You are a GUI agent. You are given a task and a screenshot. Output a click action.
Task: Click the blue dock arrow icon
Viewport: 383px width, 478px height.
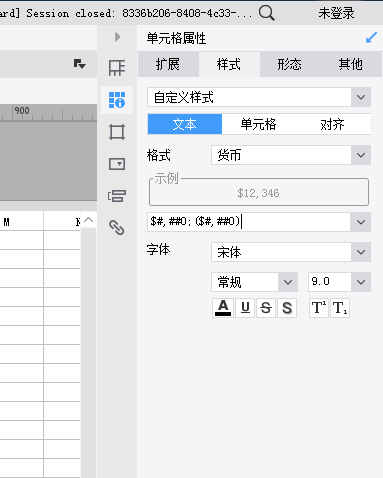point(371,38)
